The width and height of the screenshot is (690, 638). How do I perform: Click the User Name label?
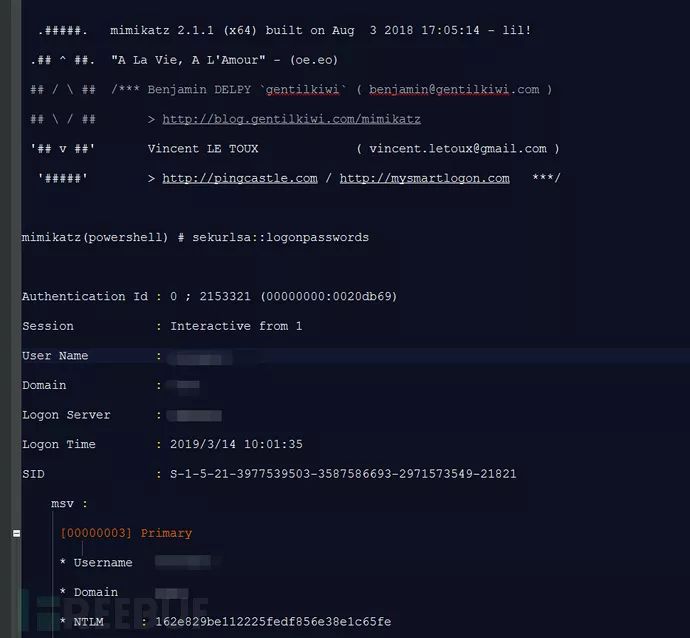tap(55, 356)
